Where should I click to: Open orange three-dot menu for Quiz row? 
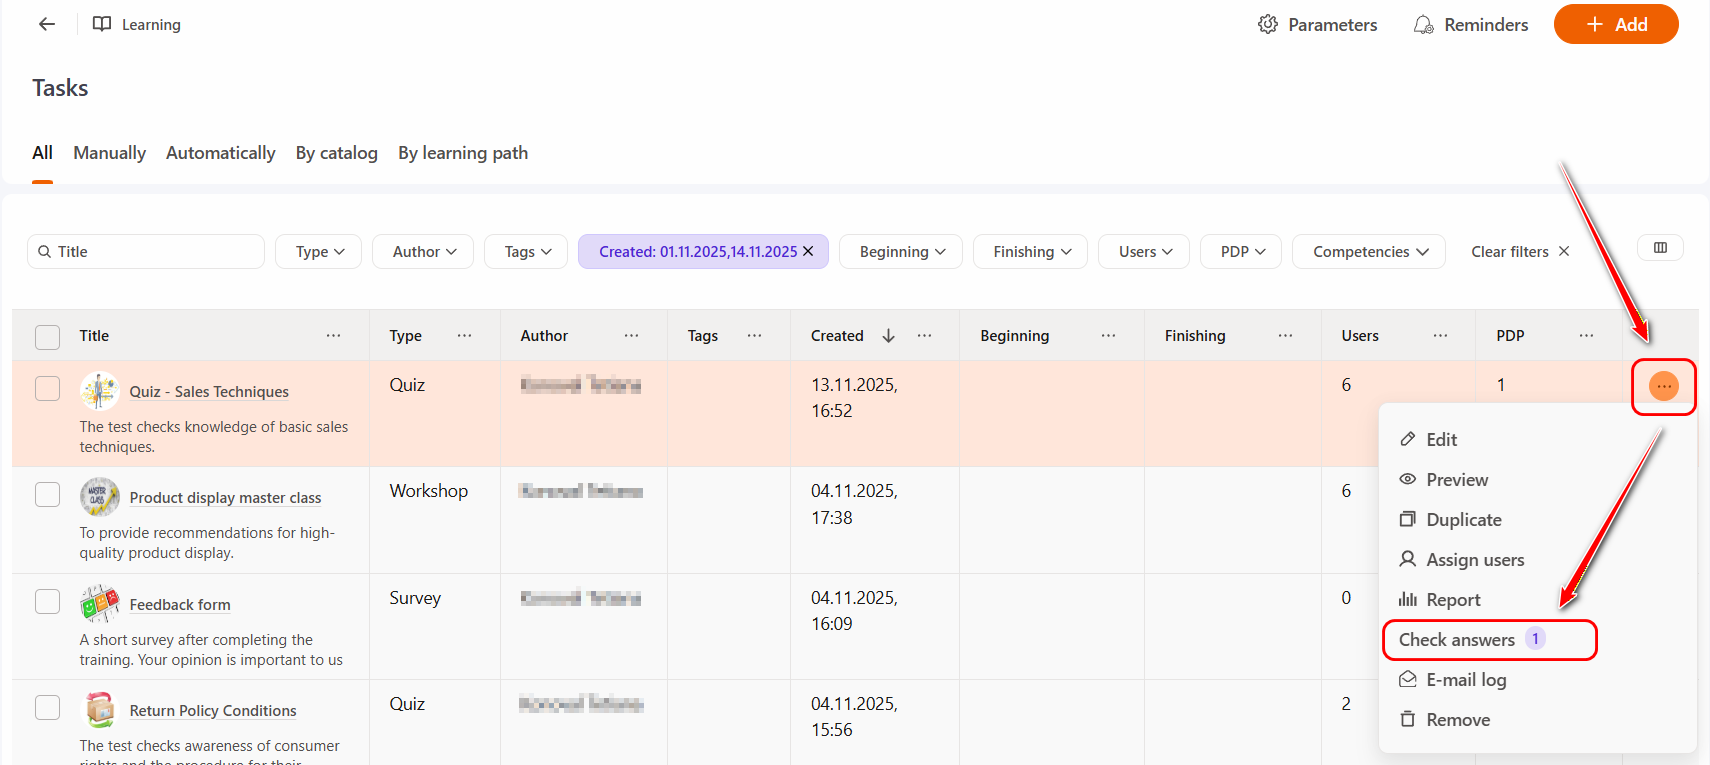tap(1663, 386)
